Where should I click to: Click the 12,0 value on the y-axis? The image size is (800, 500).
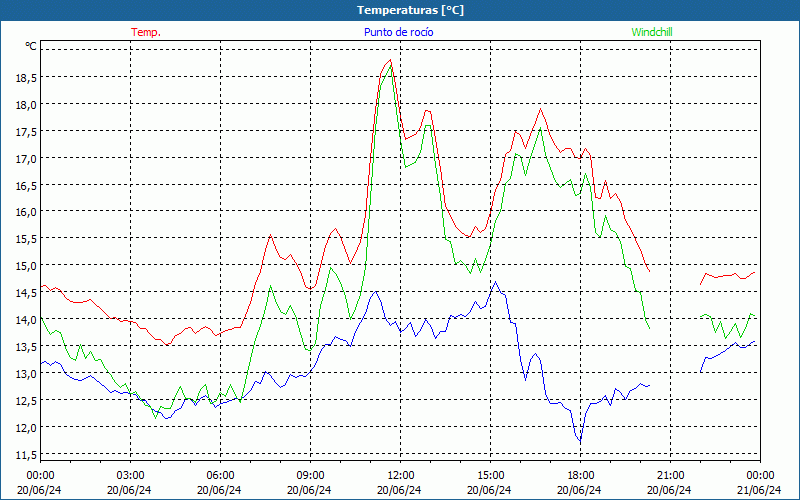coord(26,428)
